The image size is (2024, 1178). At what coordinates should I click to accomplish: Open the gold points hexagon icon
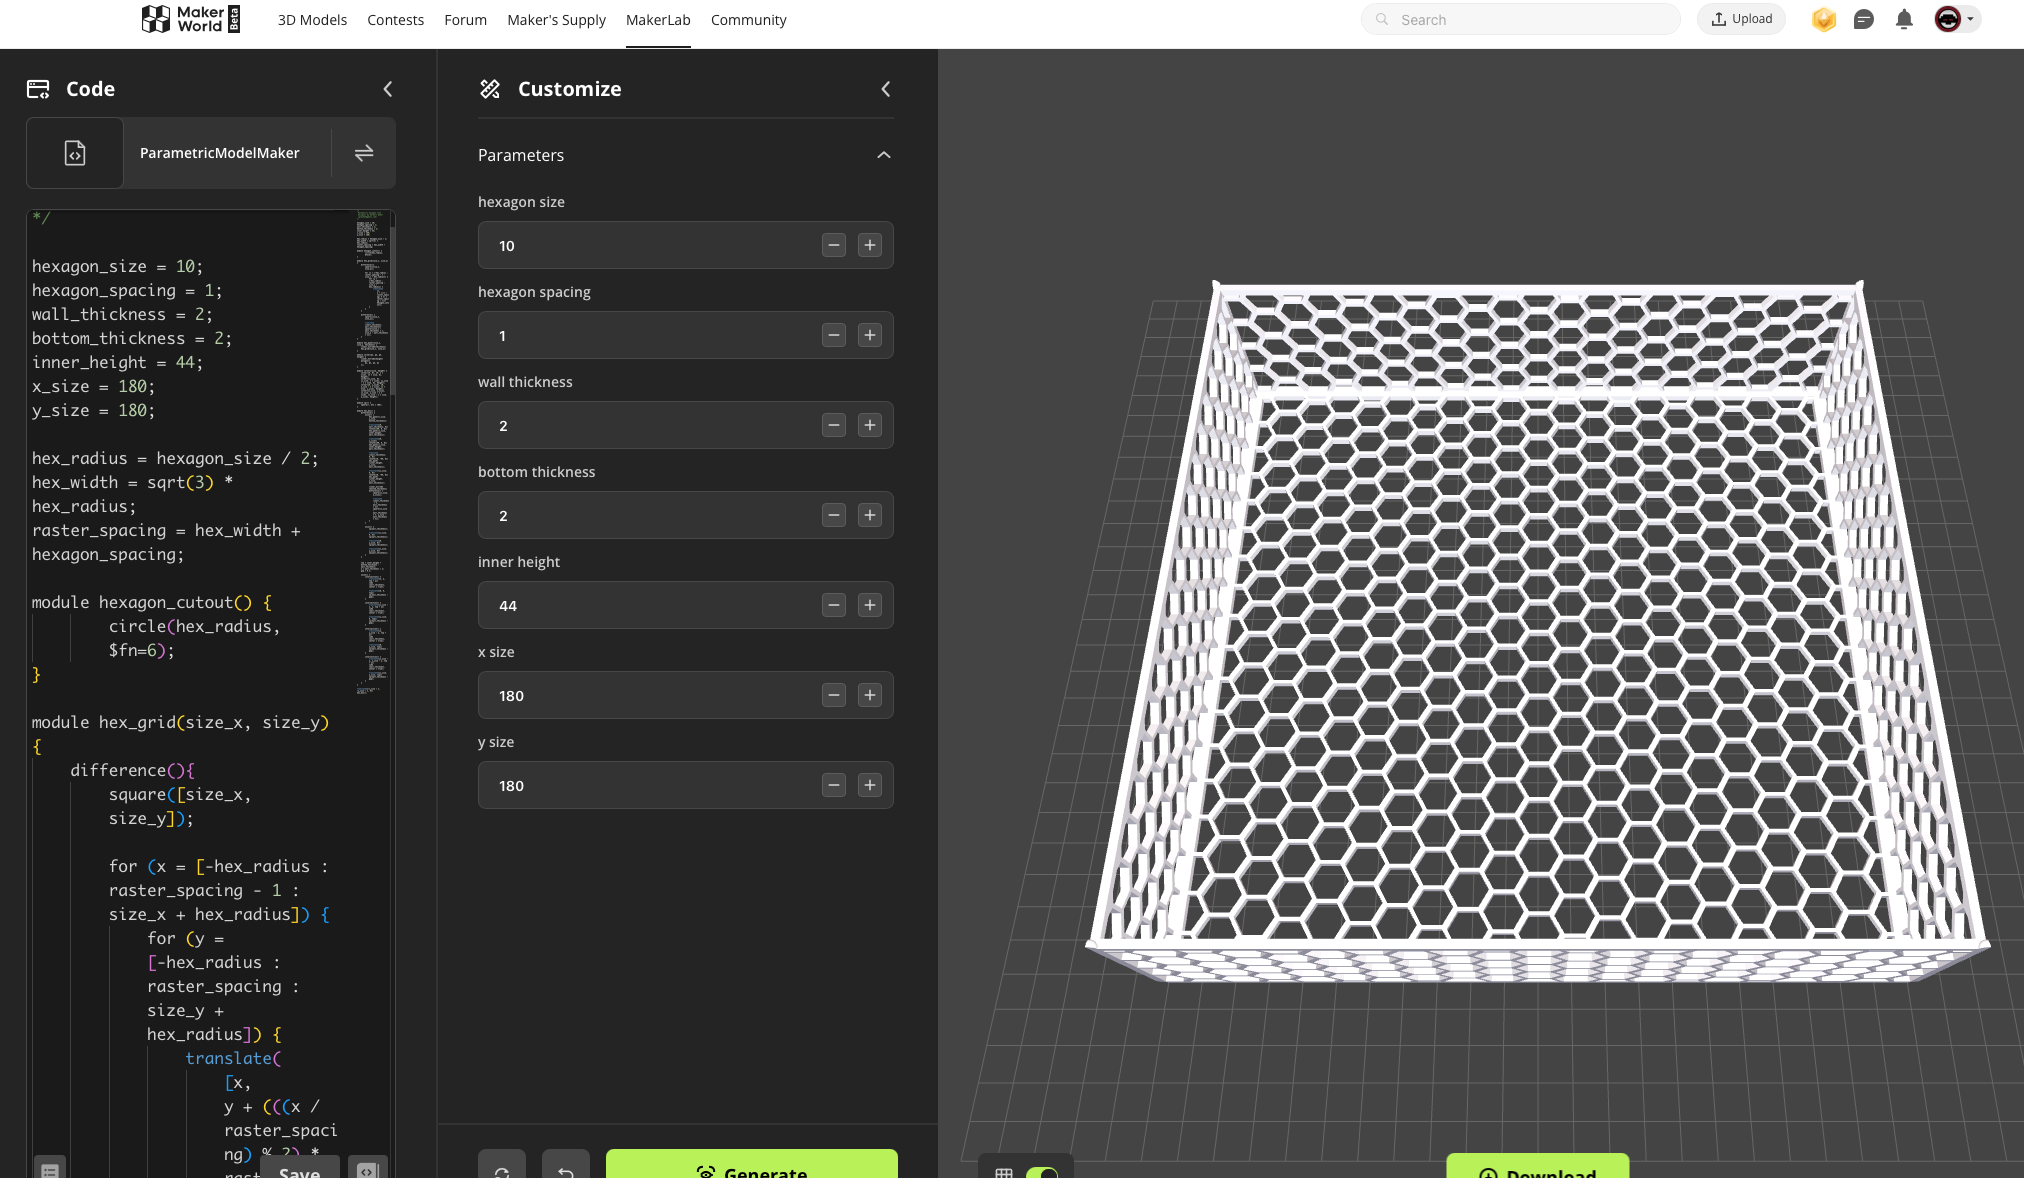point(1823,19)
